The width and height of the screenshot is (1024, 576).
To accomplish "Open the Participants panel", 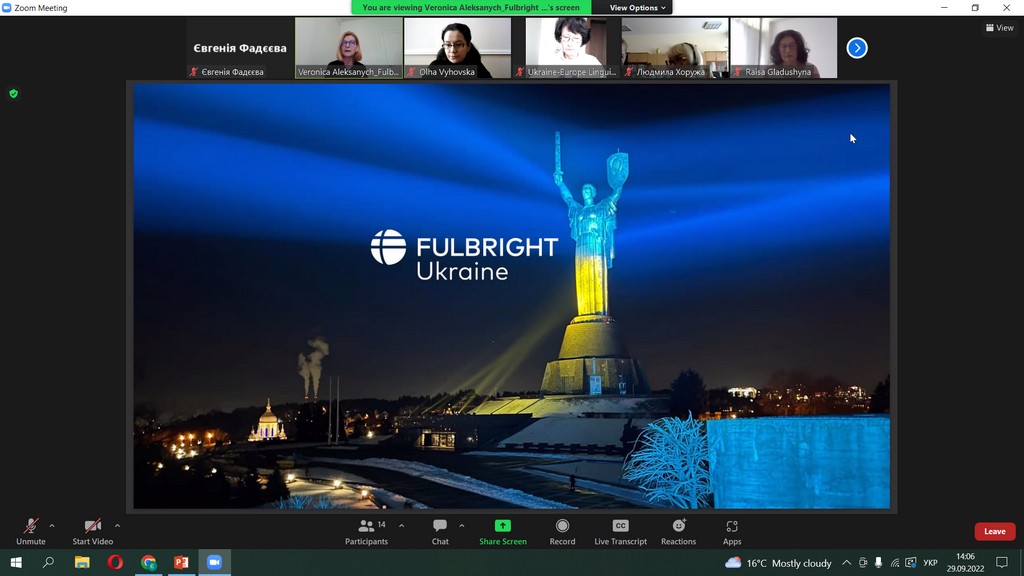I will [x=366, y=531].
